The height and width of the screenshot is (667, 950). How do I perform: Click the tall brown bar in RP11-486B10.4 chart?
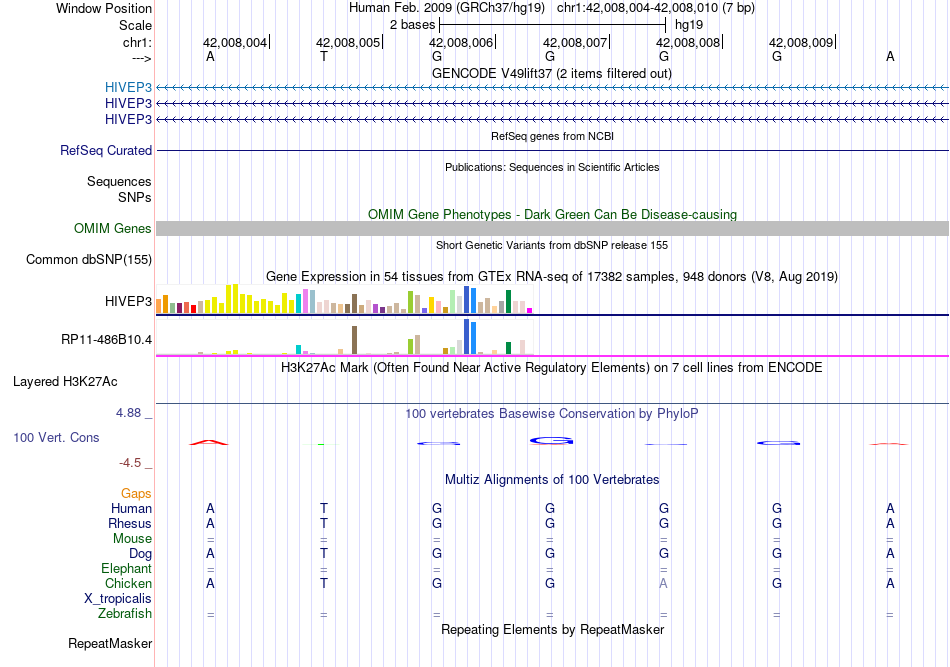tap(354, 340)
